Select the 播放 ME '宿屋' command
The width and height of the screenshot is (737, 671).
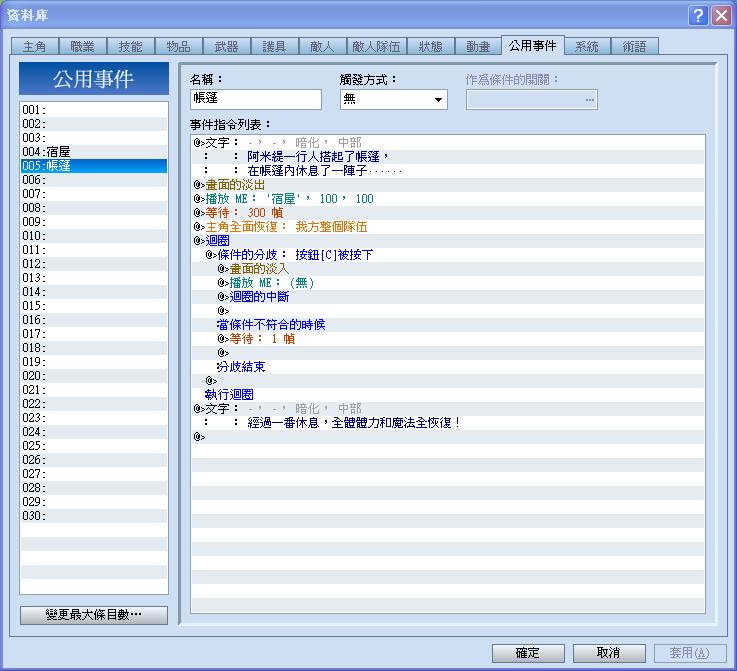448,199
